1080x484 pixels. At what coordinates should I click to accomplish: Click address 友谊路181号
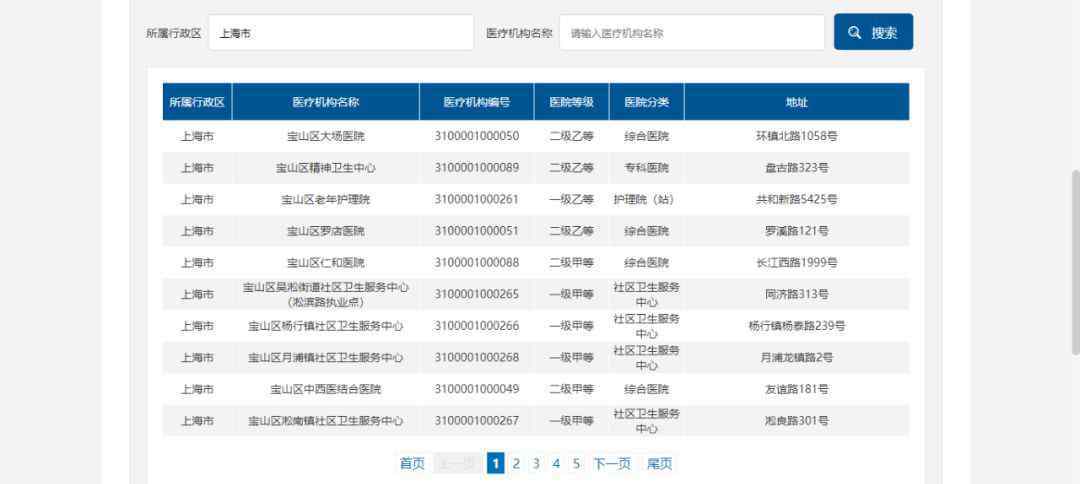(796, 390)
